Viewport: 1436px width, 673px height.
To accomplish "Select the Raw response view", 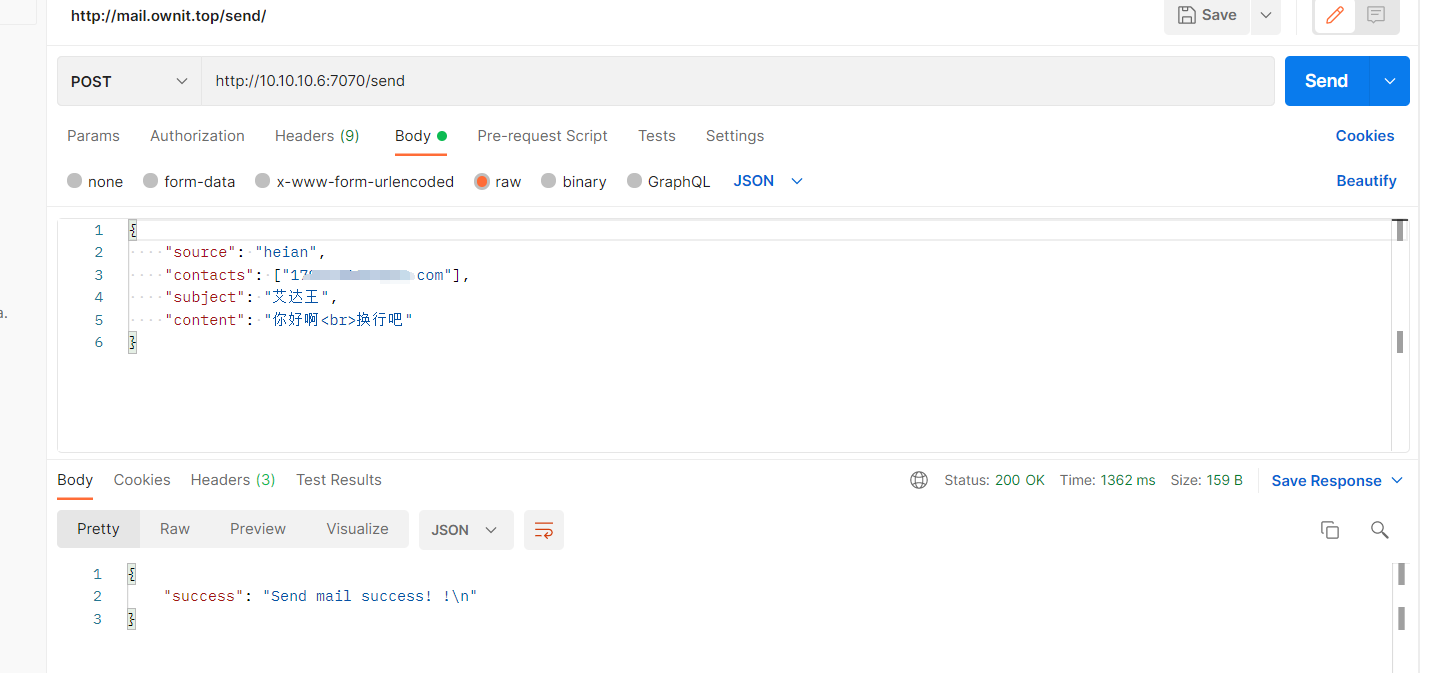I will coord(175,529).
